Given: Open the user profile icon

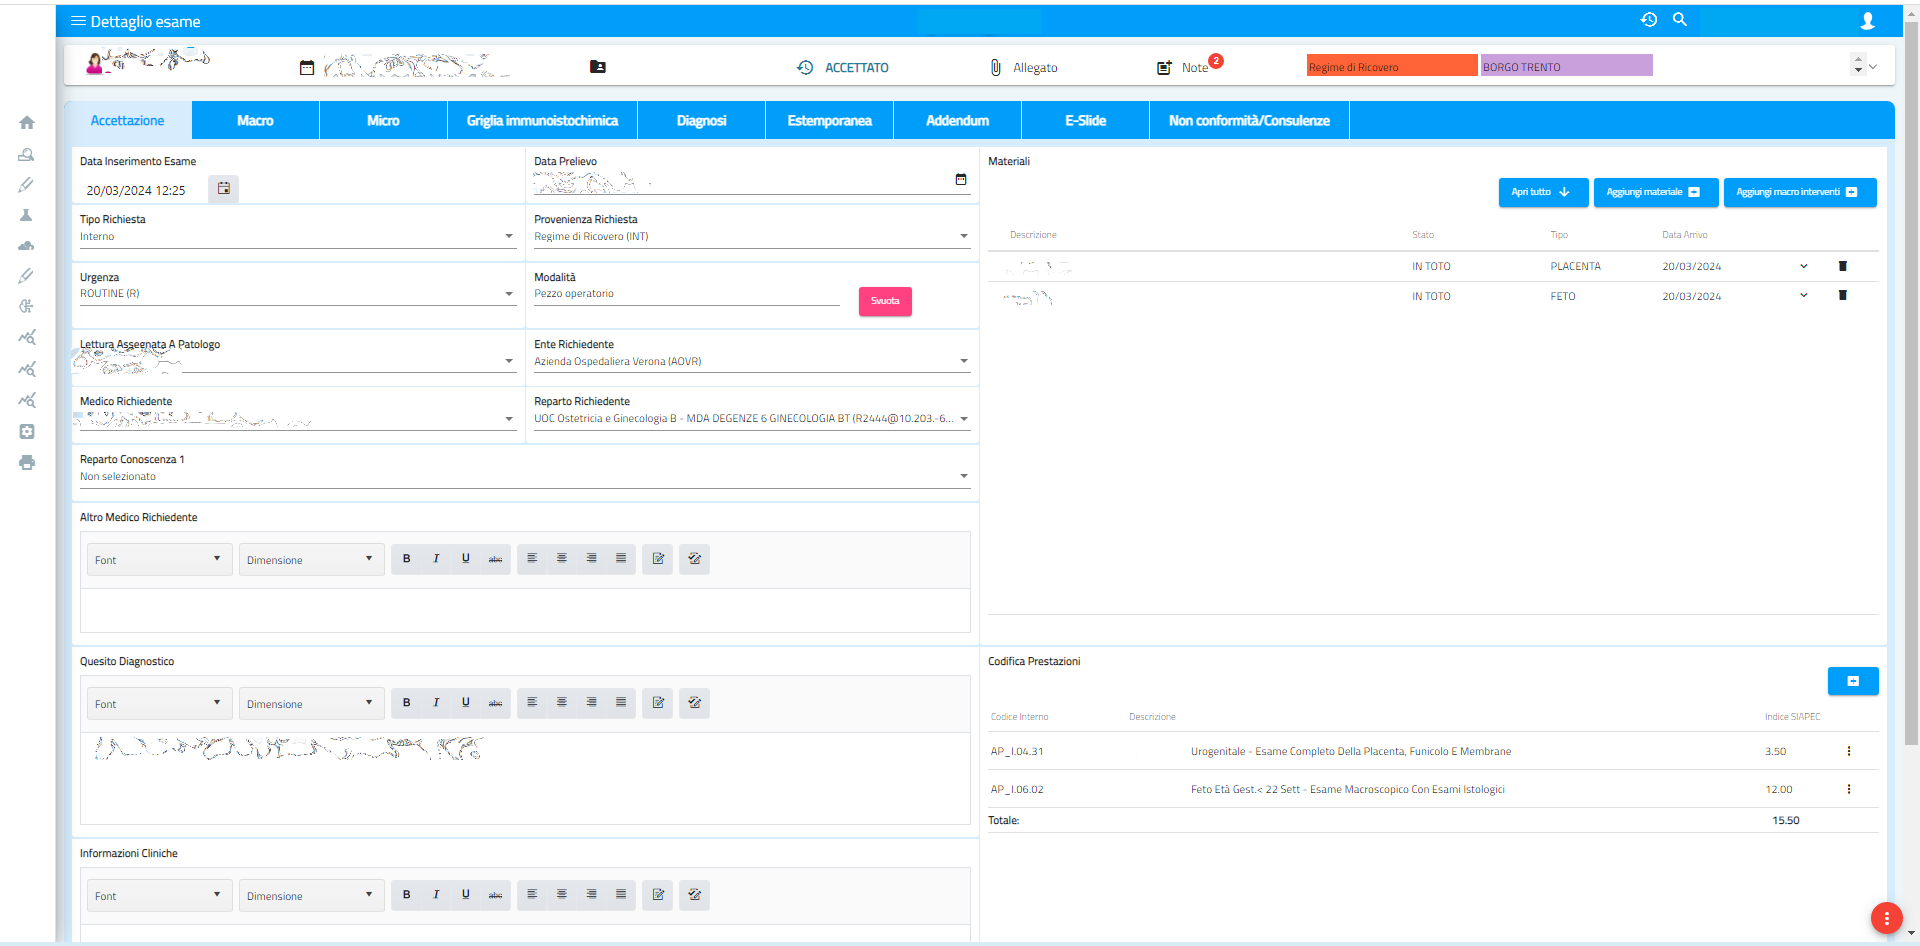Looking at the screenshot, I should click(1867, 21).
